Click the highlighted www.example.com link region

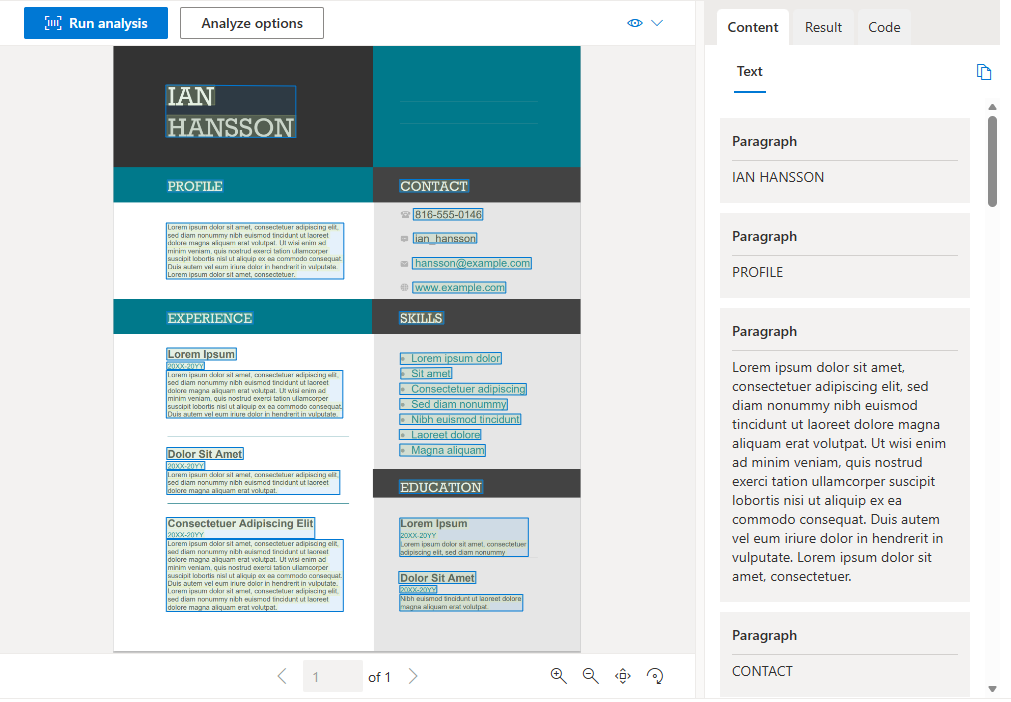(459, 287)
